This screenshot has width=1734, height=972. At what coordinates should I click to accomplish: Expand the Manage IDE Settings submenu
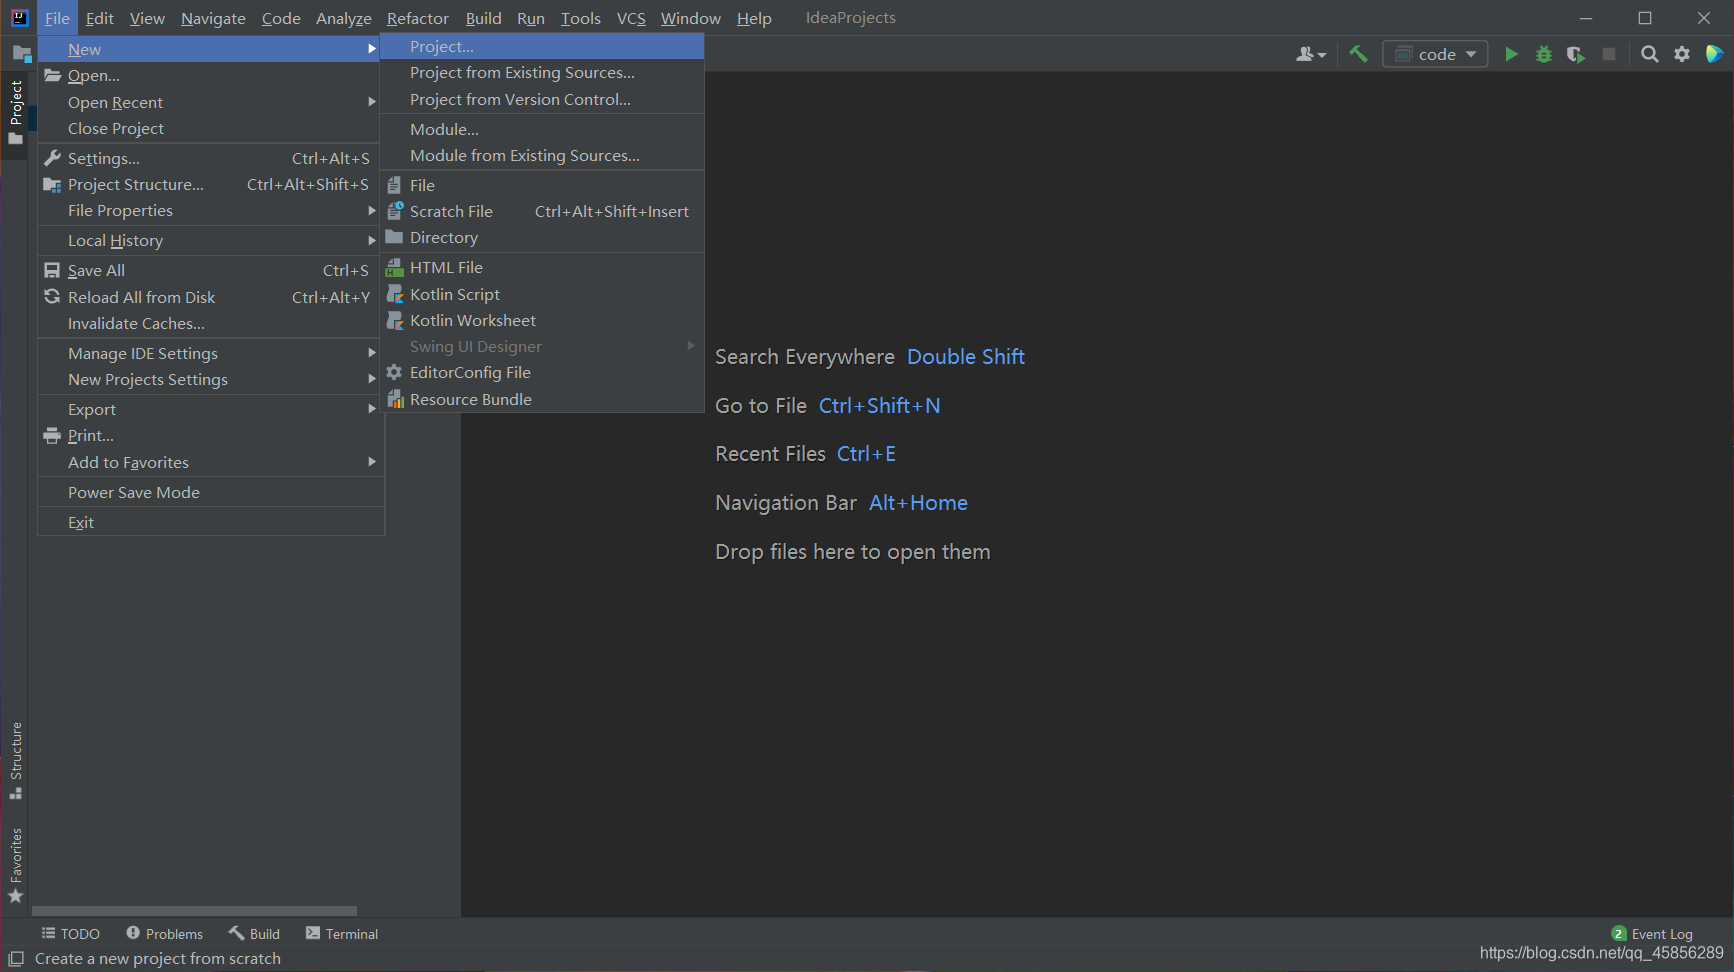click(208, 353)
